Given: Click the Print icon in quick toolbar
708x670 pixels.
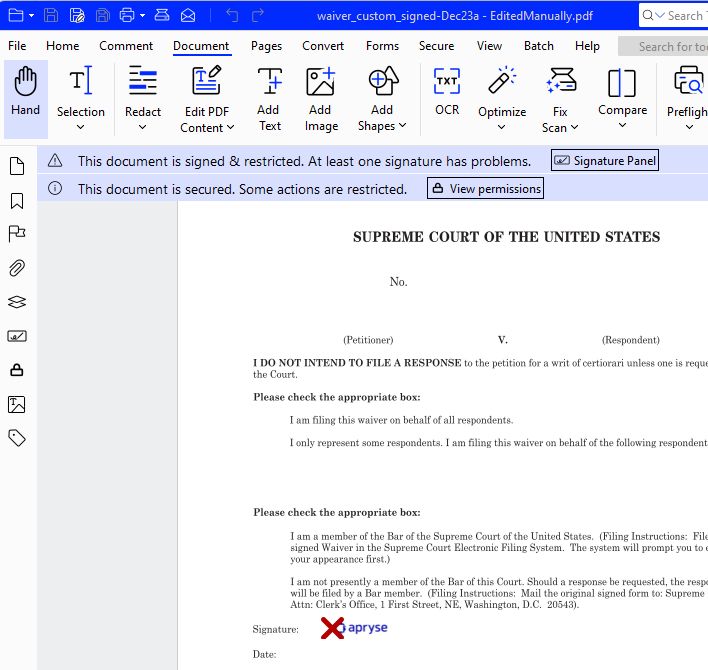Looking at the screenshot, I should coord(127,15).
